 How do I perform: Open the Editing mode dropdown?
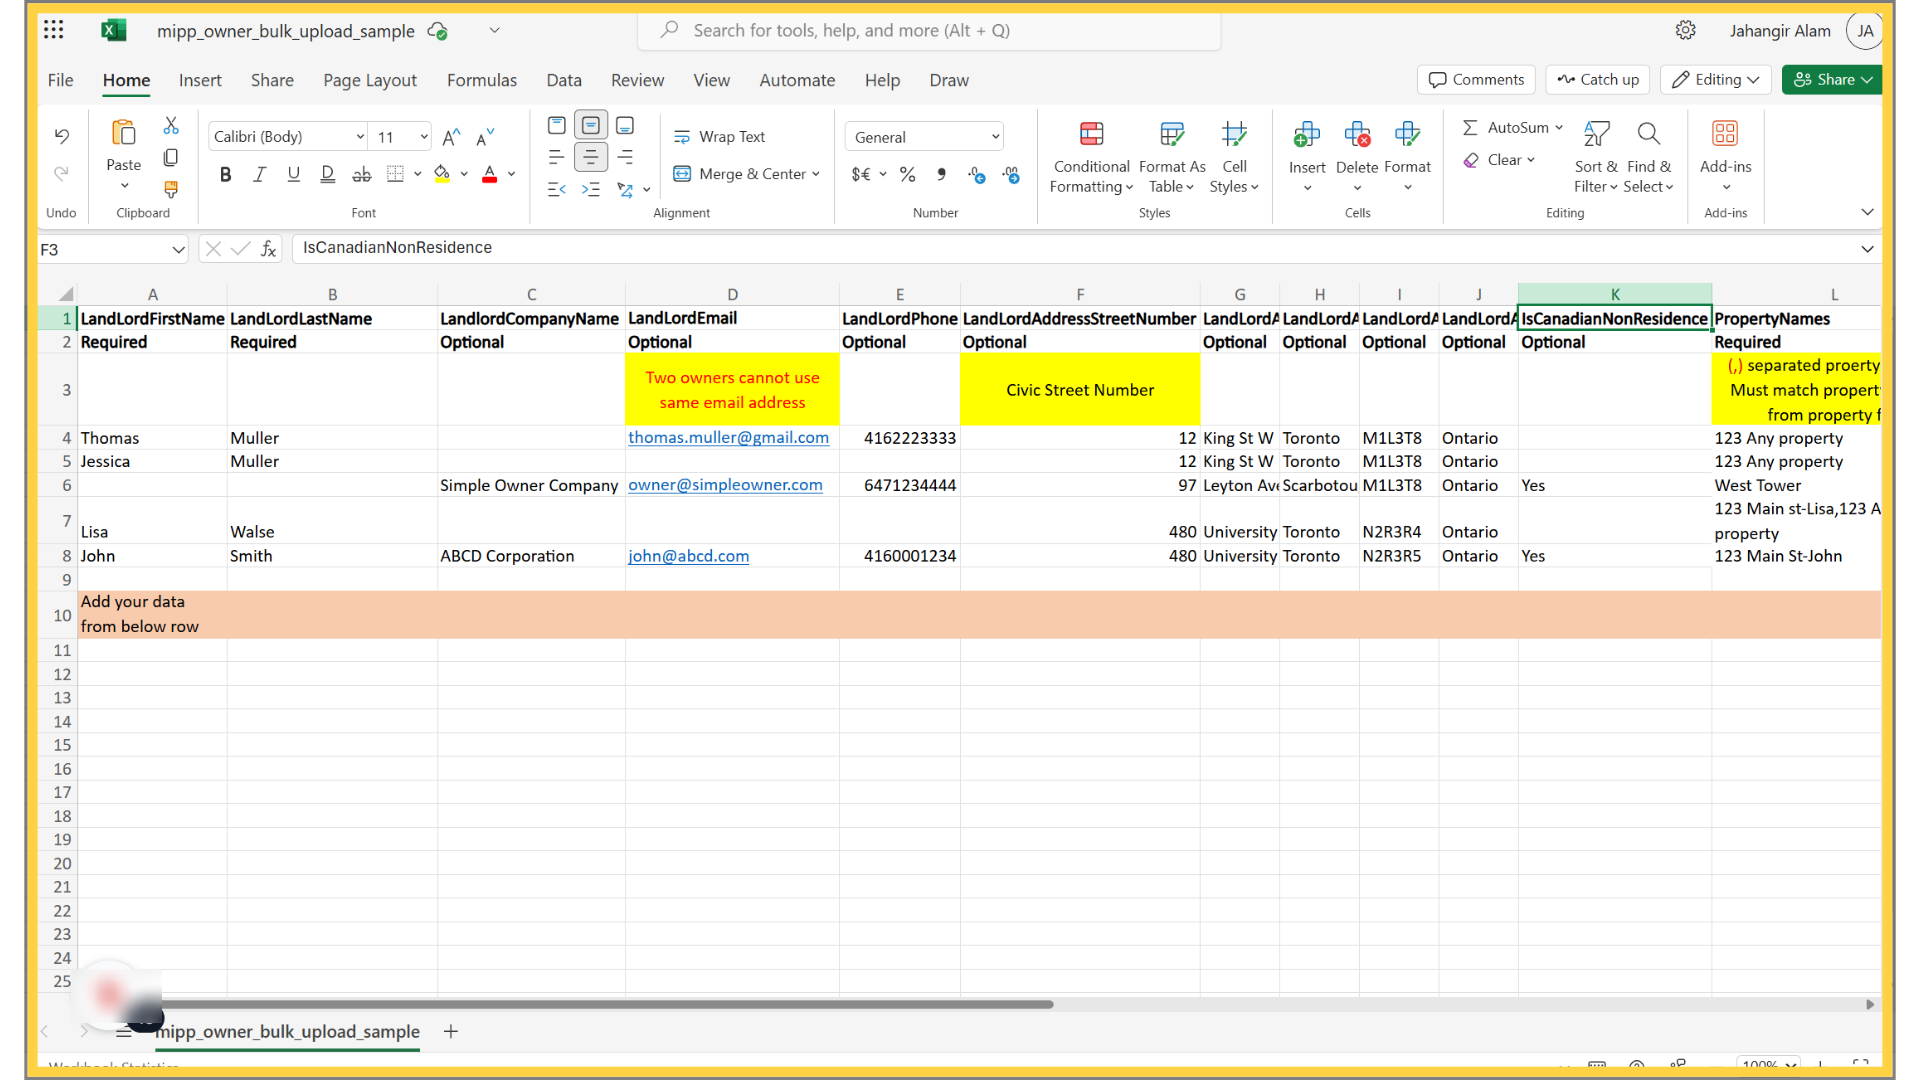tap(1717, 80)
